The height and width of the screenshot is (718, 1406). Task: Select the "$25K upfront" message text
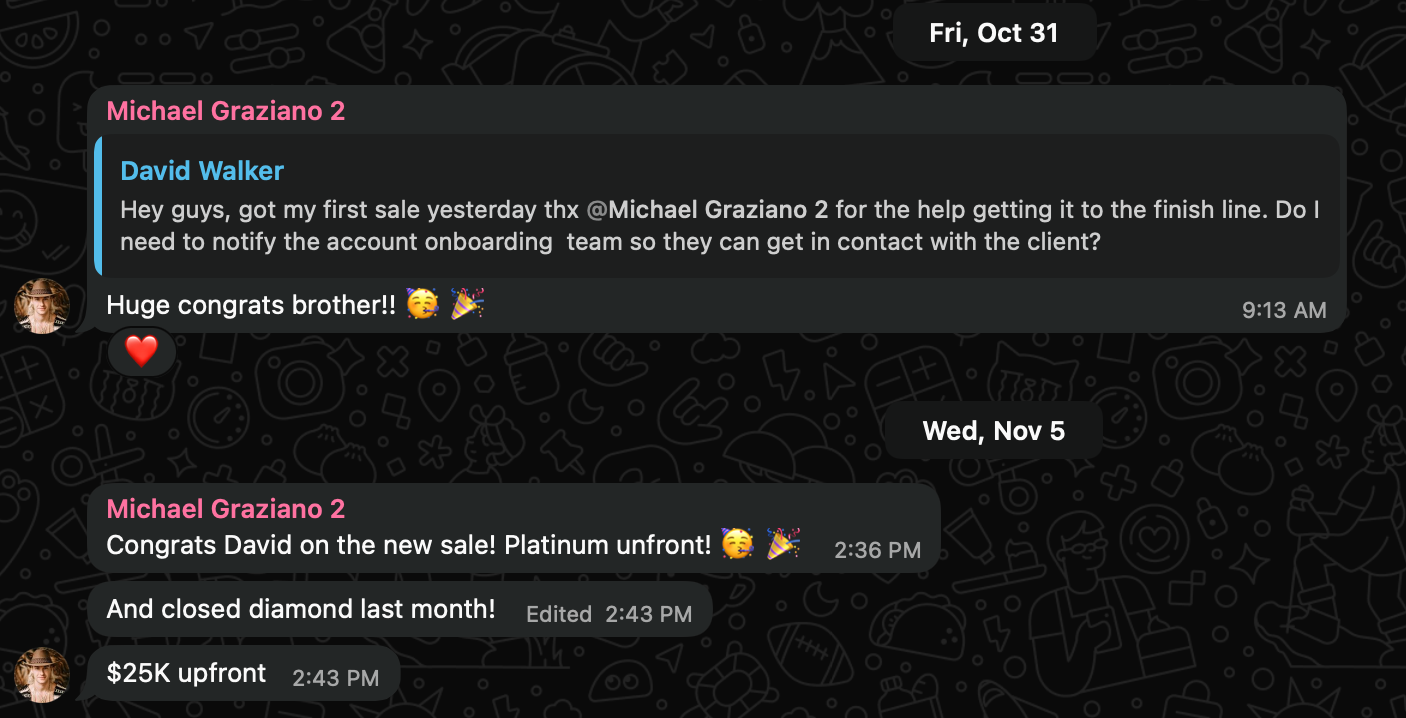(x=187, y=673)
